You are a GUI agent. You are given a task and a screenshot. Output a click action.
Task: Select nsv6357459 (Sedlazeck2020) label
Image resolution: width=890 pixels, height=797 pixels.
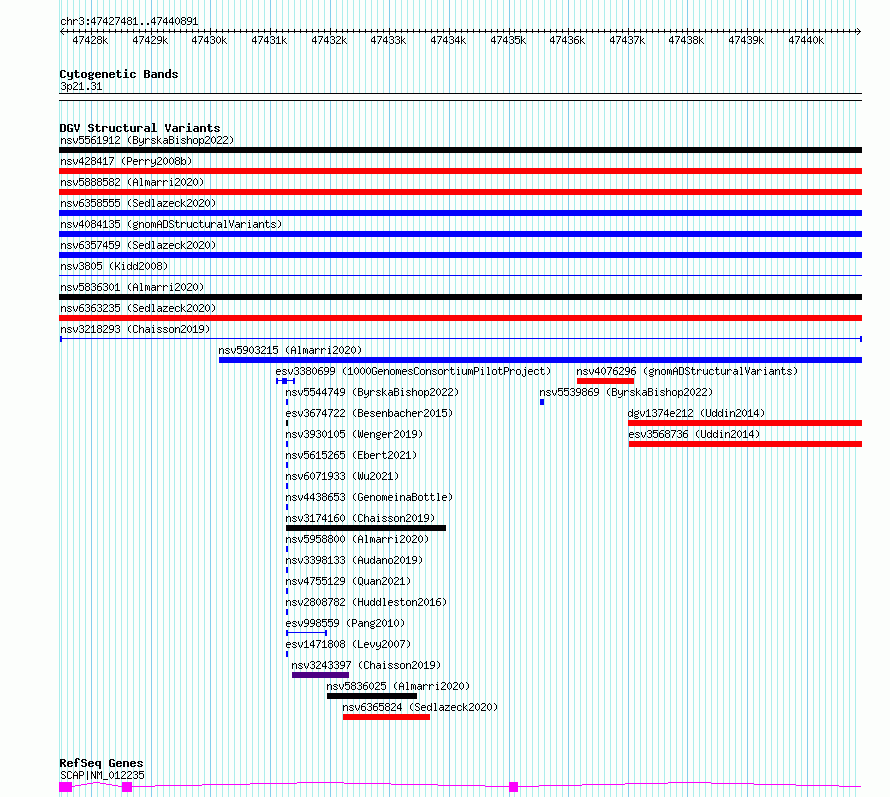(138, 245)
